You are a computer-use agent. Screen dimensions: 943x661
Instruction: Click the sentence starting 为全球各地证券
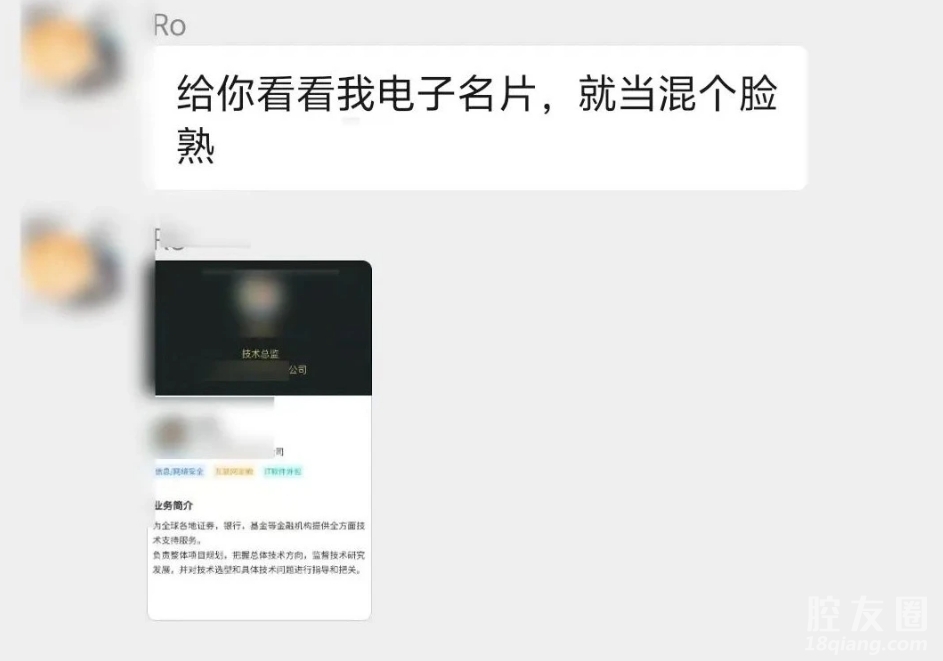tap(259, 533)
